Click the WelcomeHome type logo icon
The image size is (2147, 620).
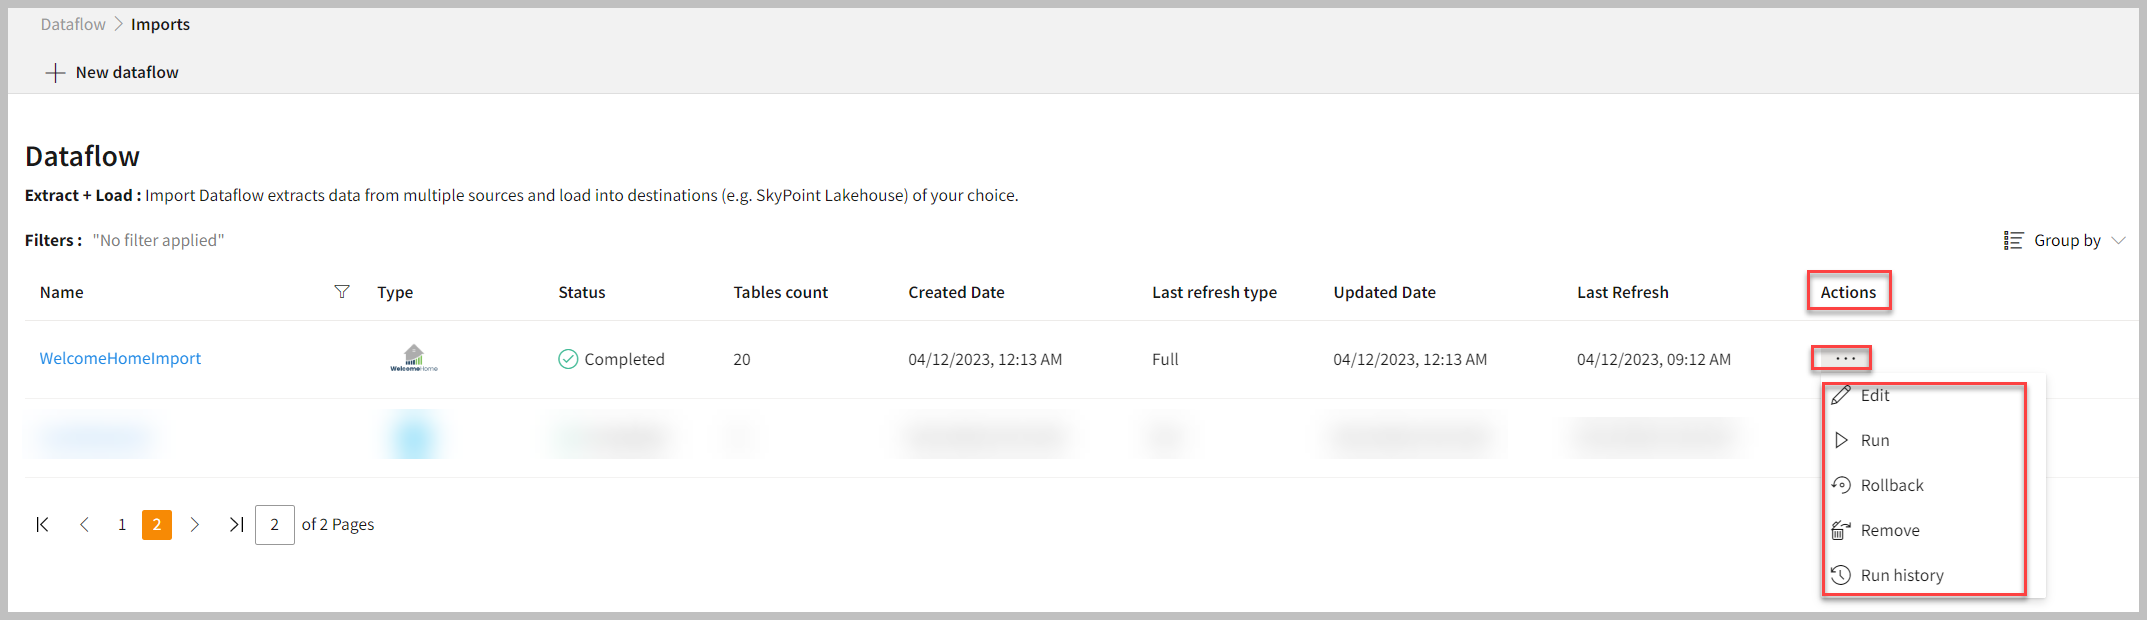414,358
